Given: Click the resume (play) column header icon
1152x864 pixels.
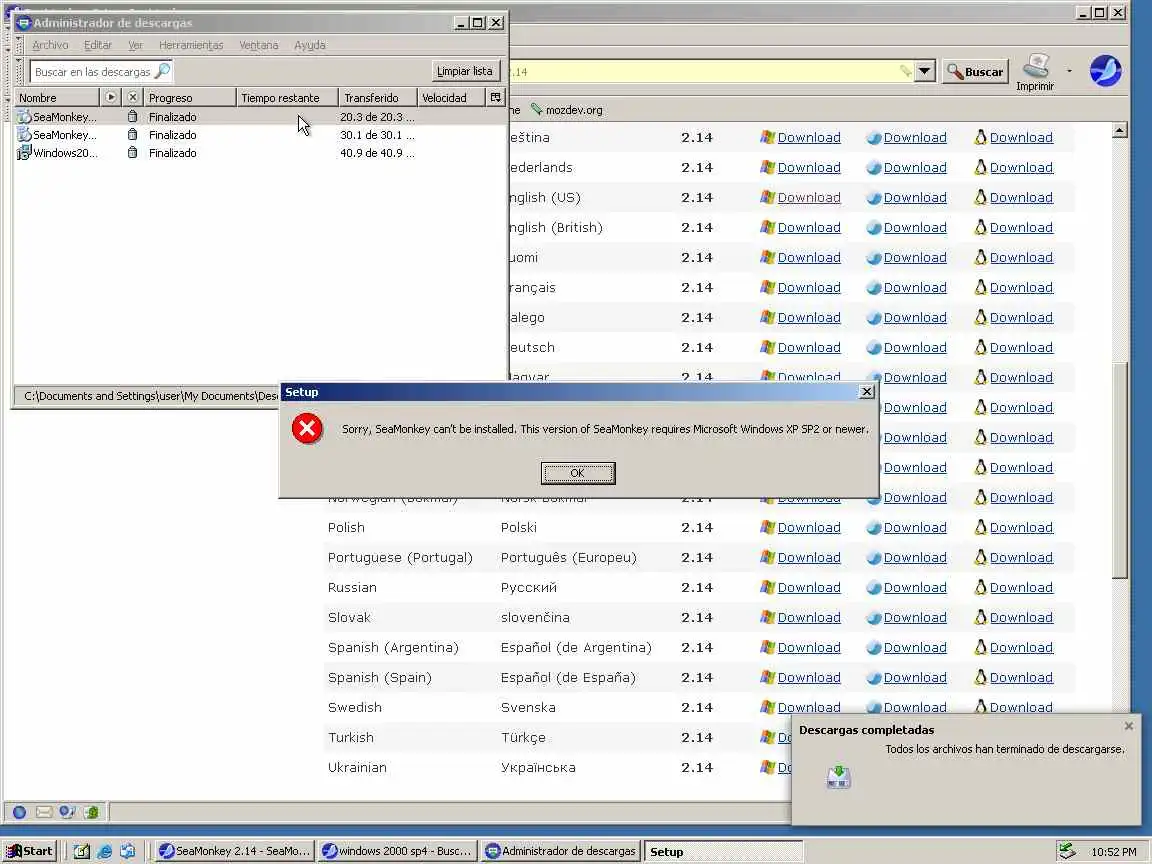Looking at the screenshot, I should tap(110, 97).
